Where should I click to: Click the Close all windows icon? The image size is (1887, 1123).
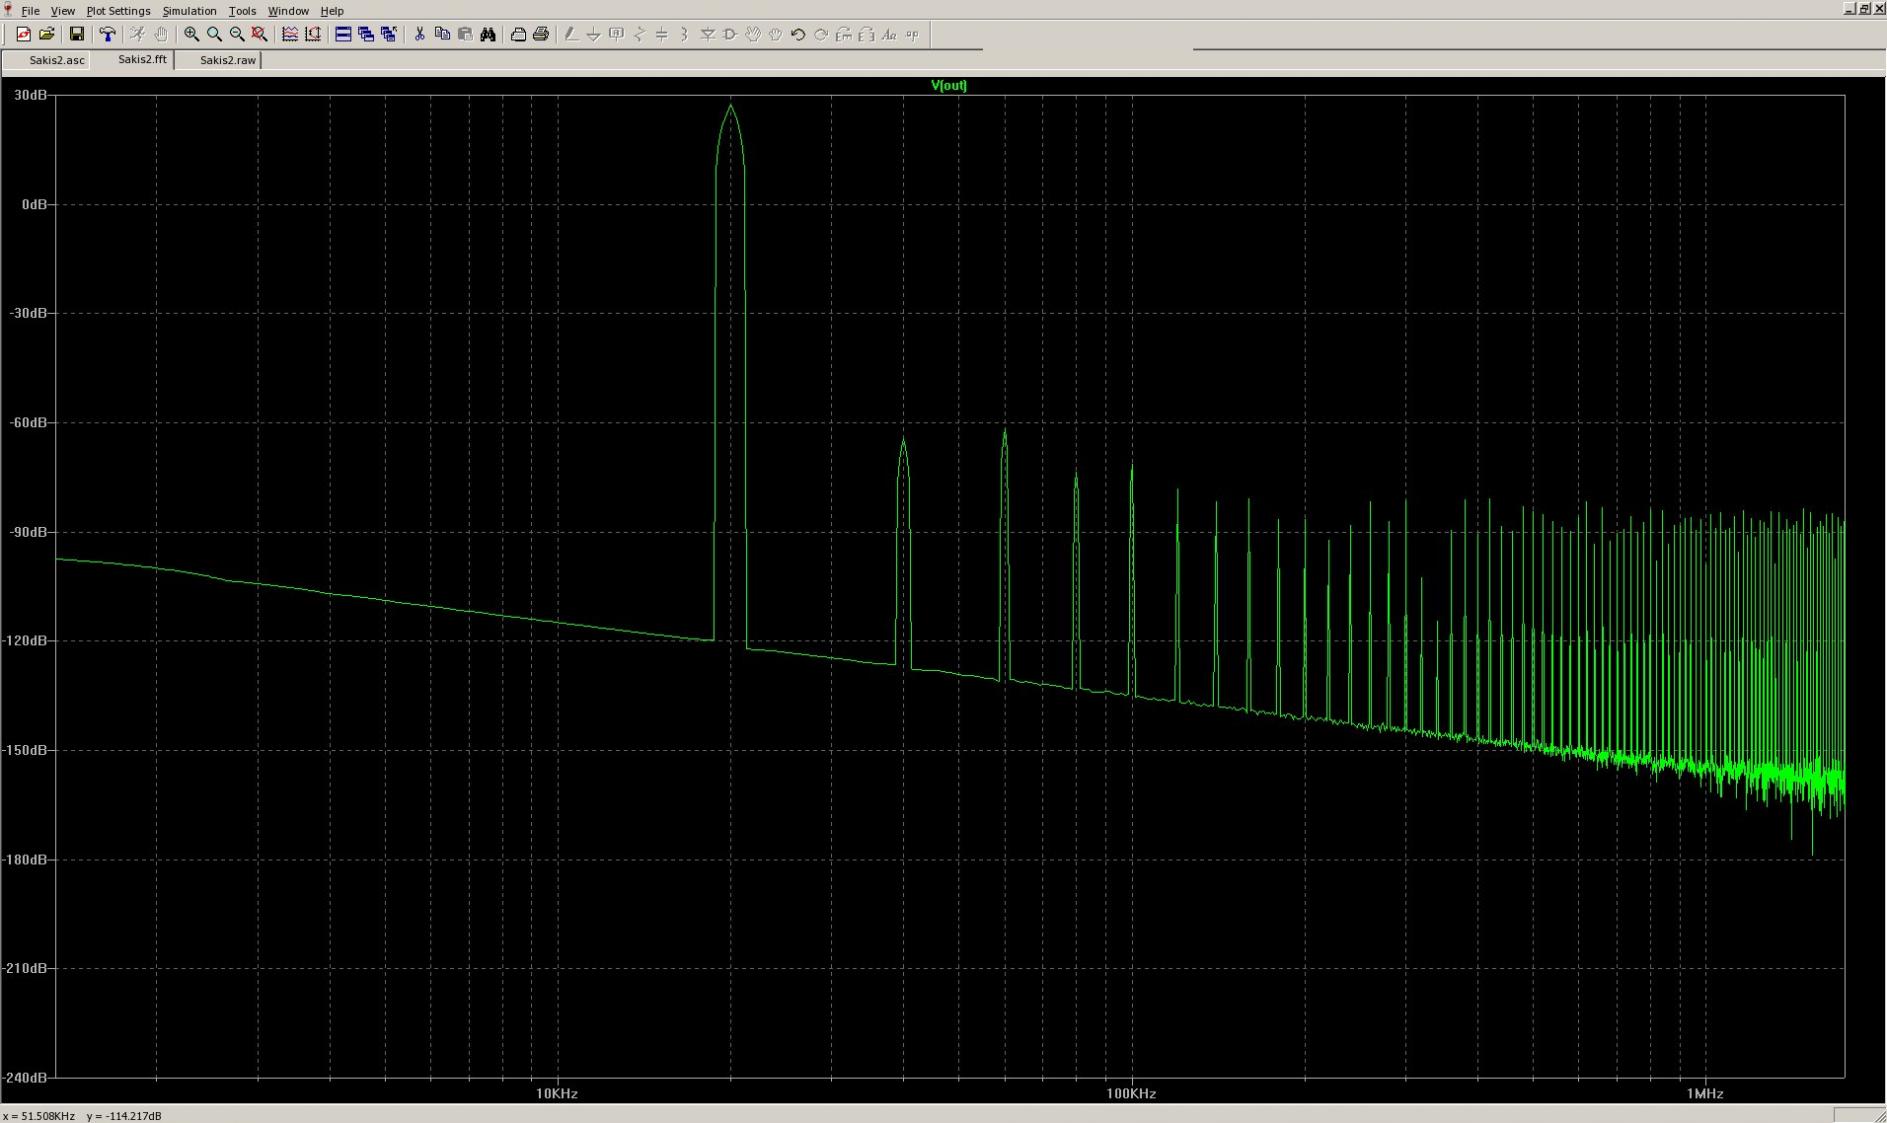pos(389,35)
